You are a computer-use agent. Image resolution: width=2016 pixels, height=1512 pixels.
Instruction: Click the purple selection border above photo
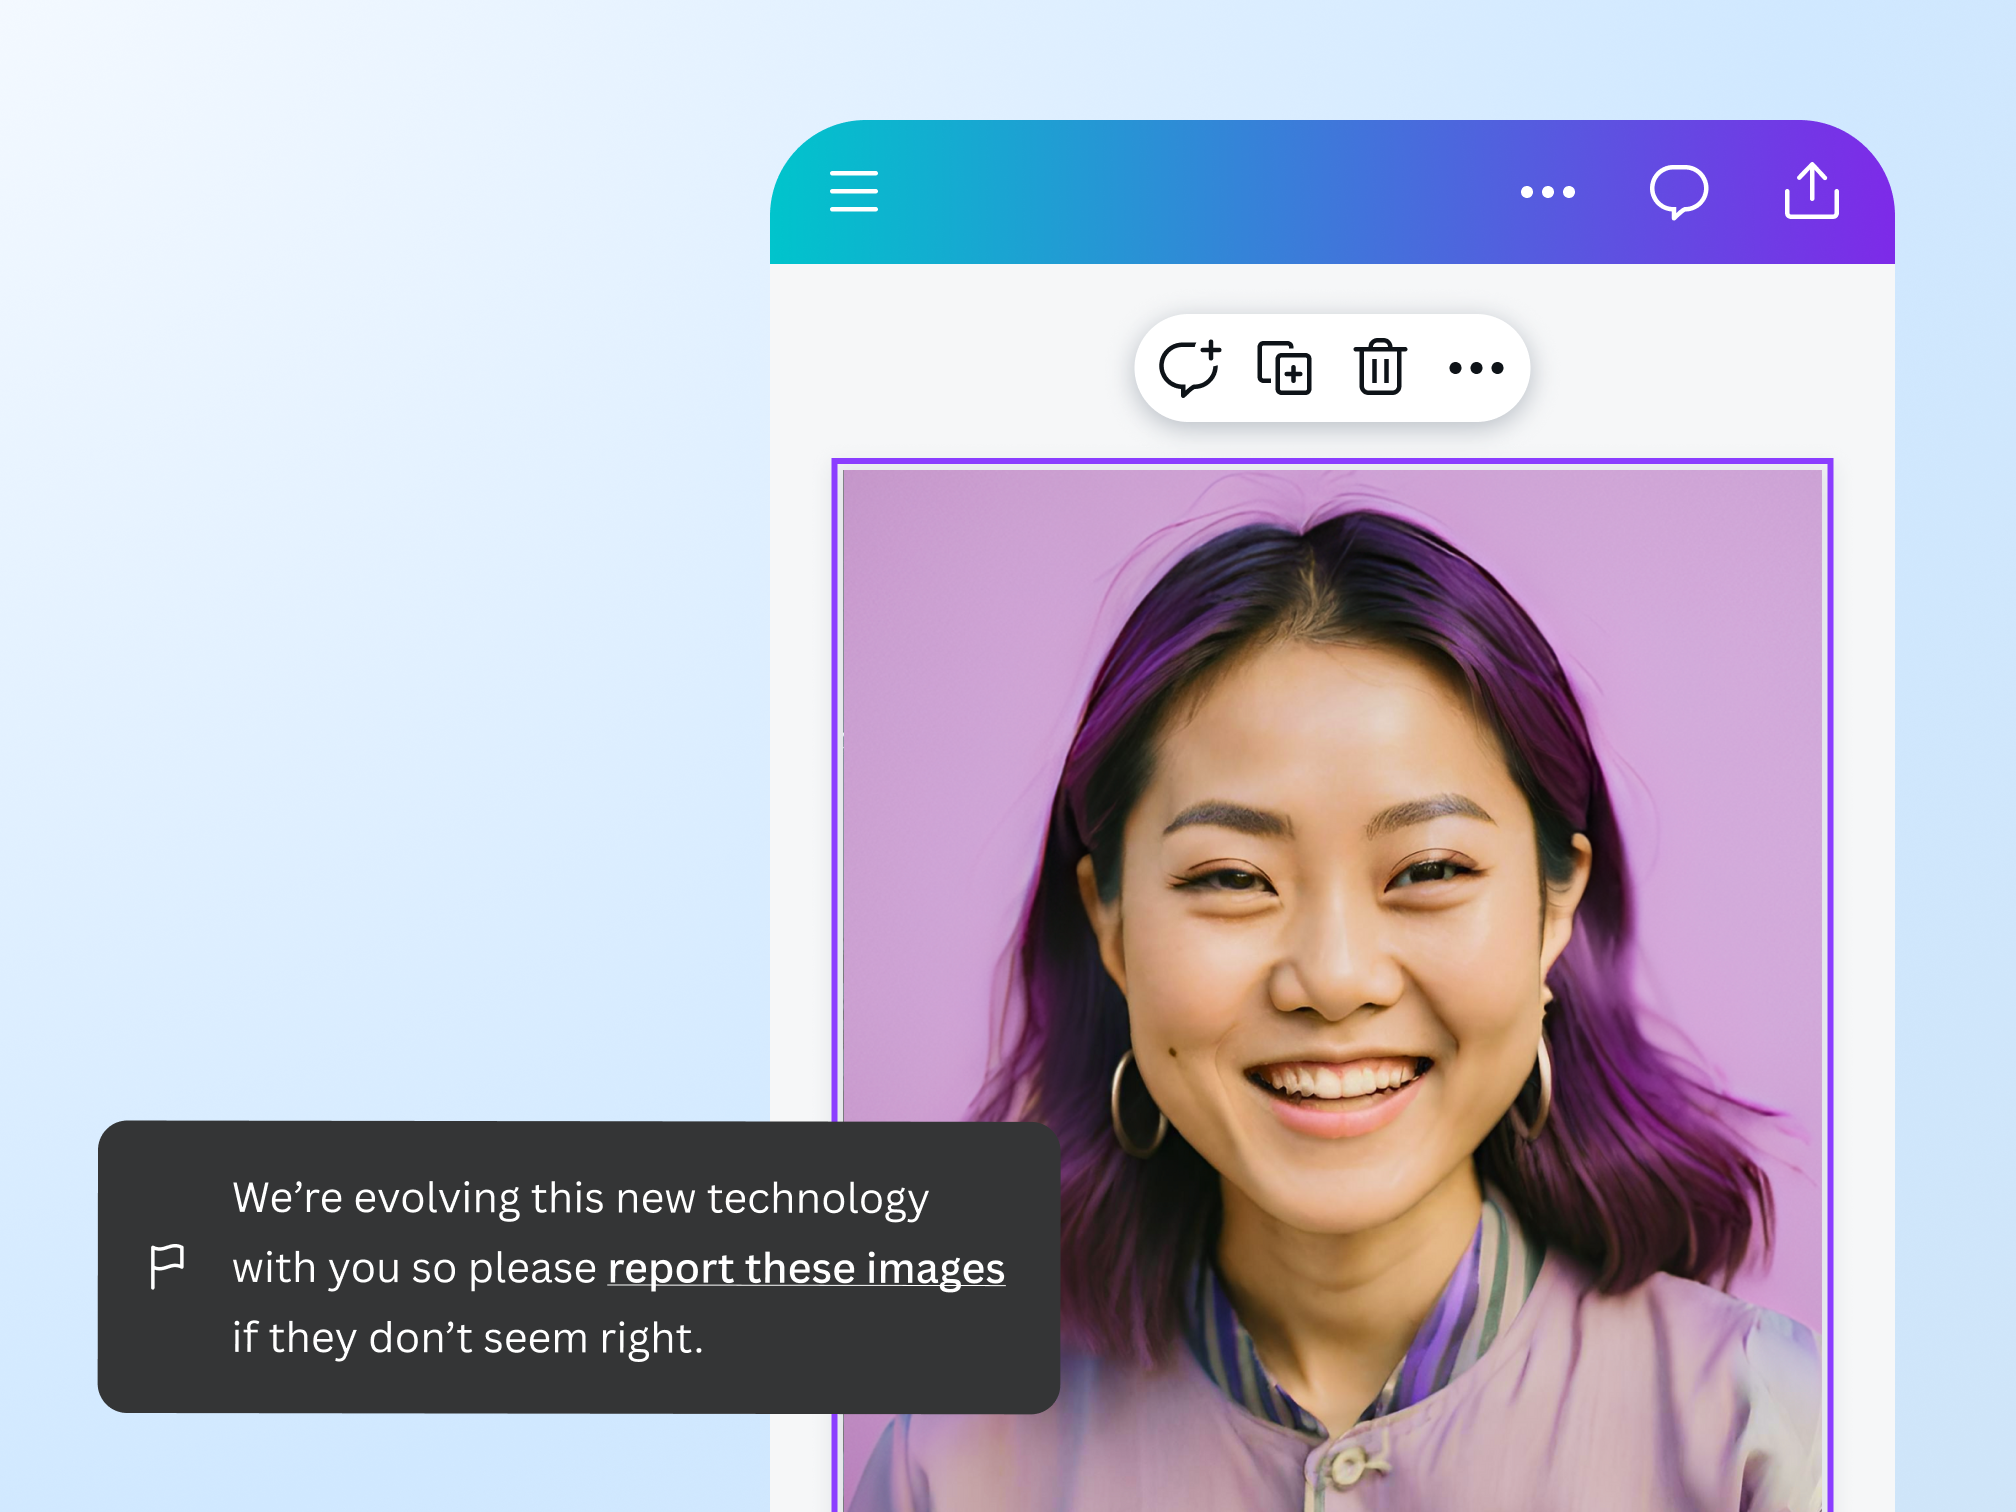tap(1330, 462)
